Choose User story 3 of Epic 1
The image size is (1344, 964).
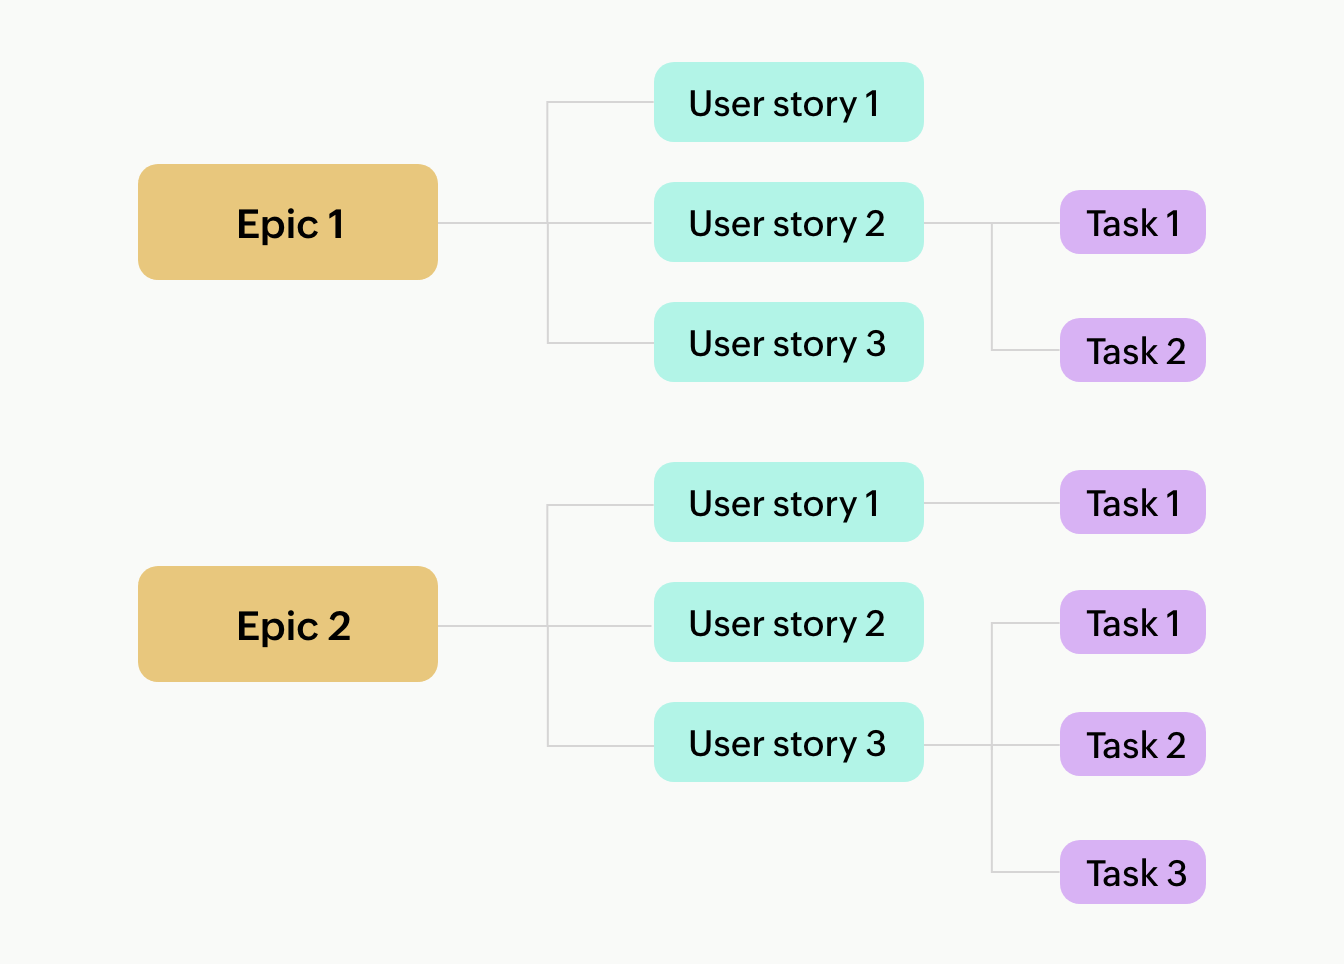point(788,342)
